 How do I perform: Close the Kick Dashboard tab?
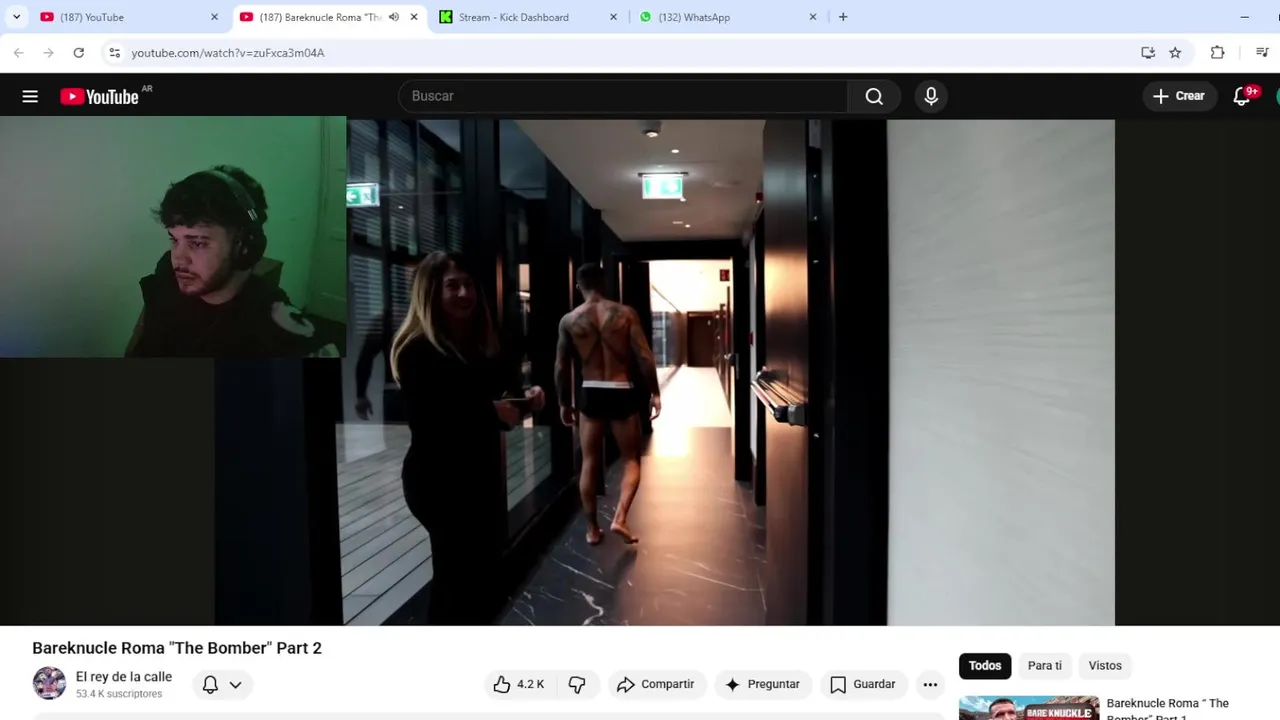(x=613, y=17)
